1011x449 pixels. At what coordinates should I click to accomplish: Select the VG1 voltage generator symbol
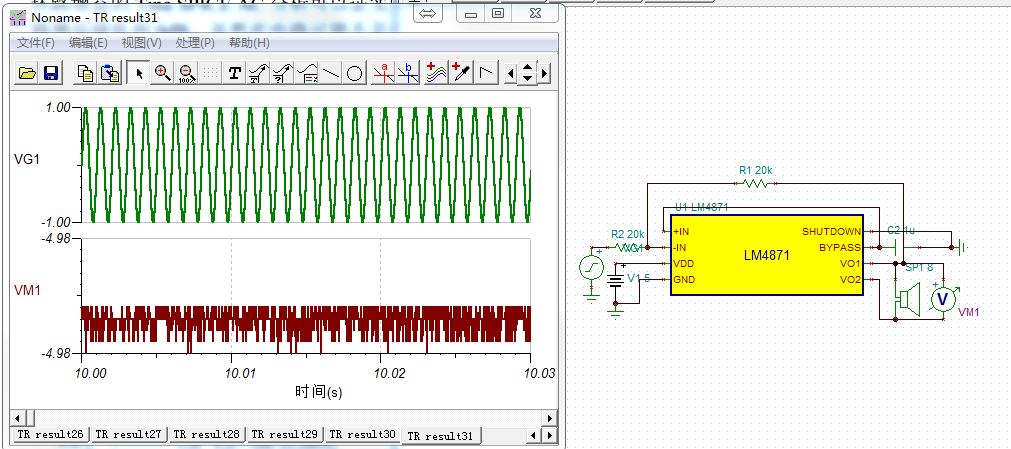click(x=591, y=267)
